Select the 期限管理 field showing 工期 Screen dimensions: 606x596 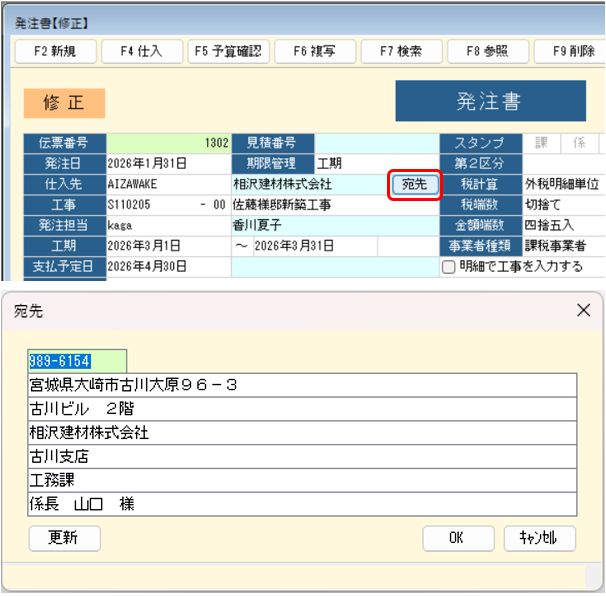pyautogui.click(x=376, y=164)
